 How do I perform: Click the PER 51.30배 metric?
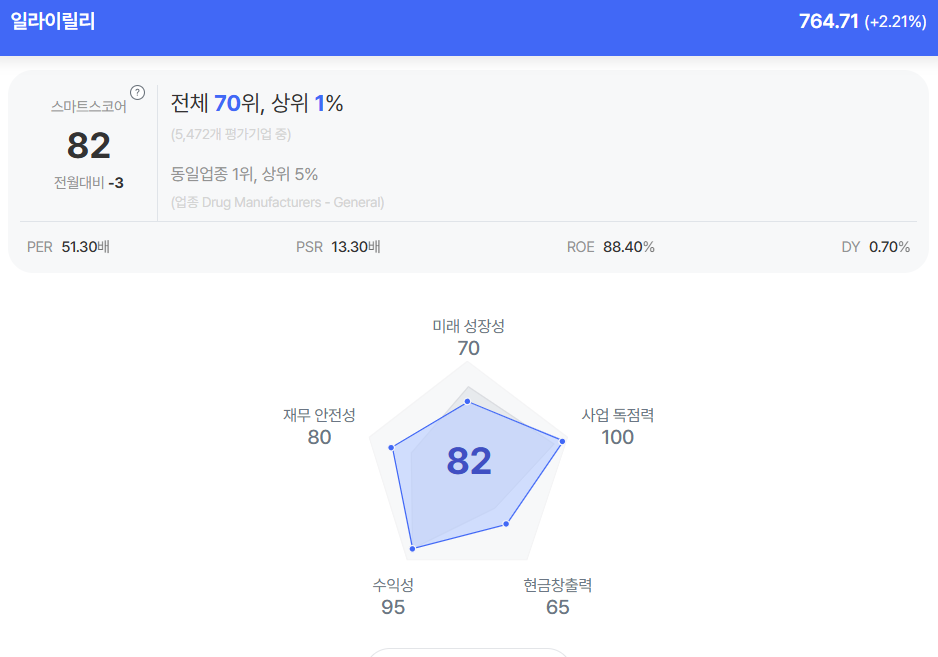coord(69,247)
